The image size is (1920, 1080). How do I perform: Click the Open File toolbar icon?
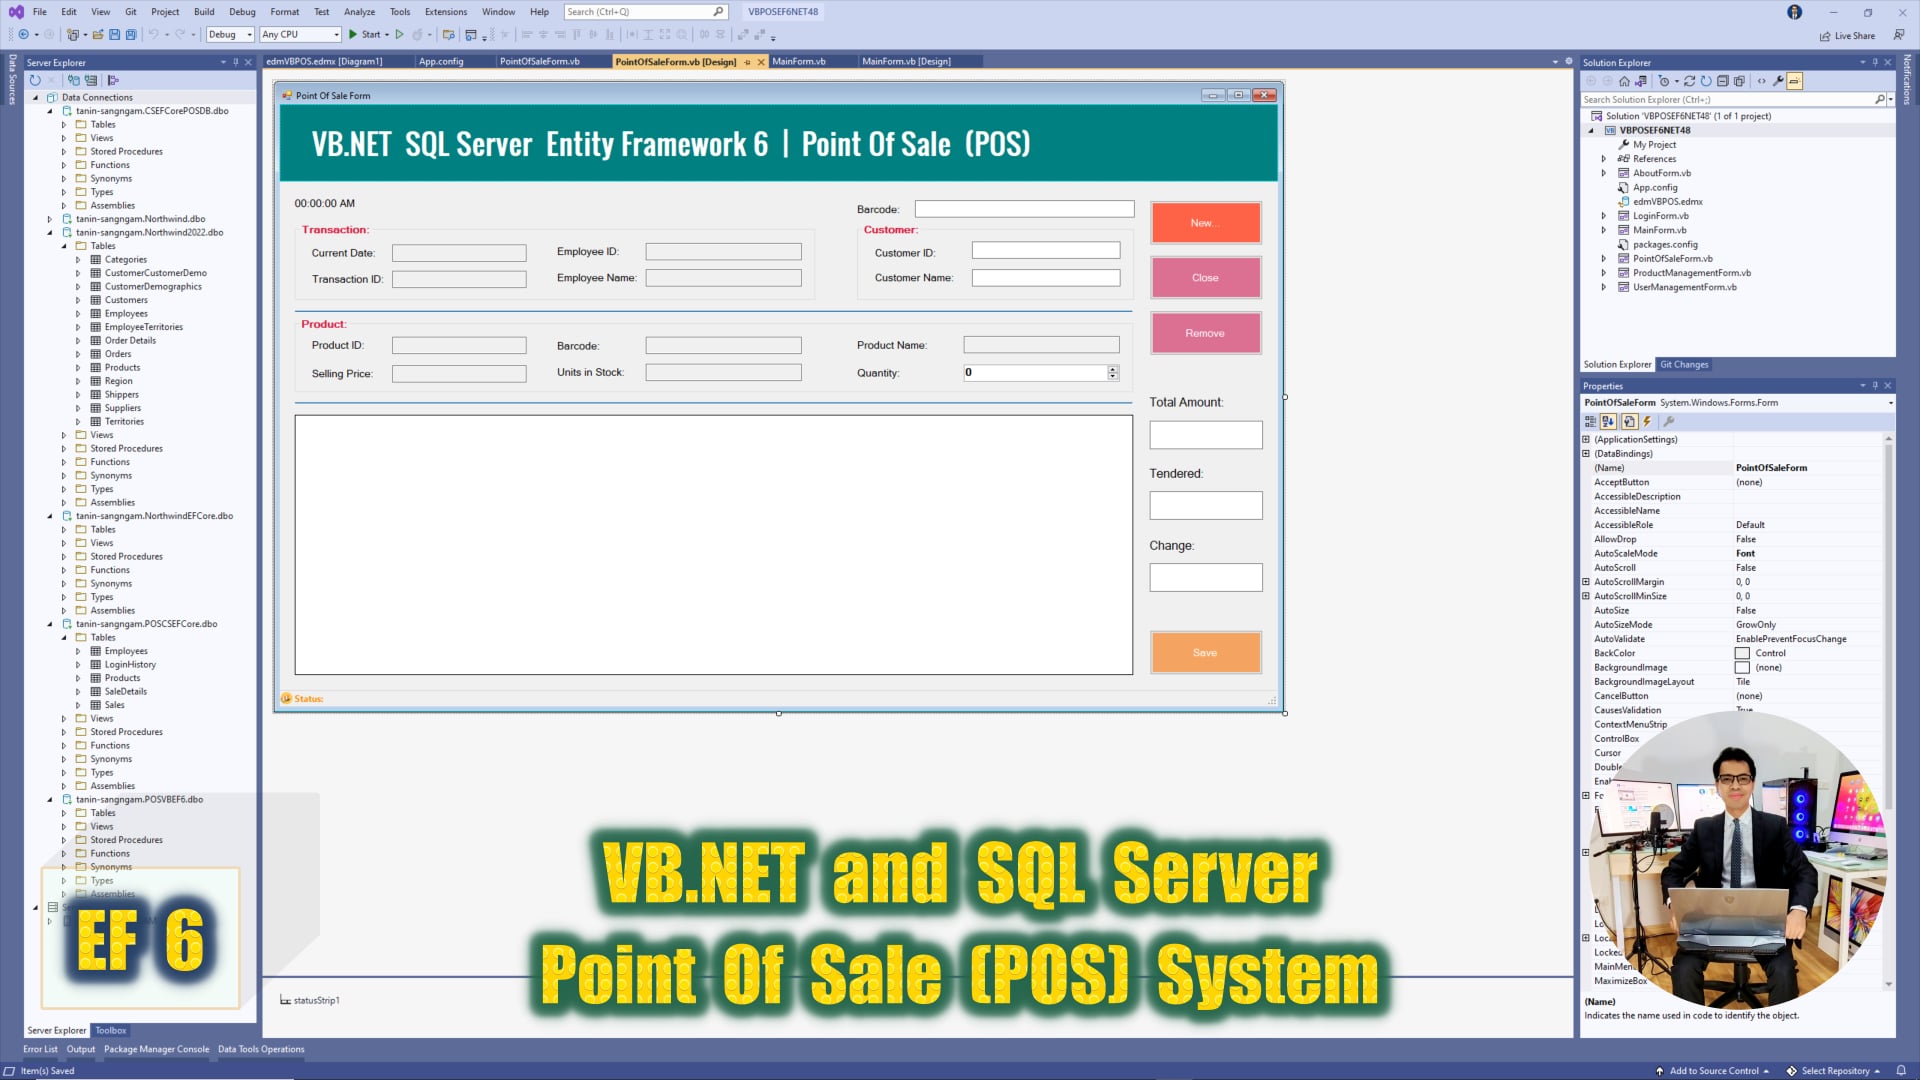98,35
